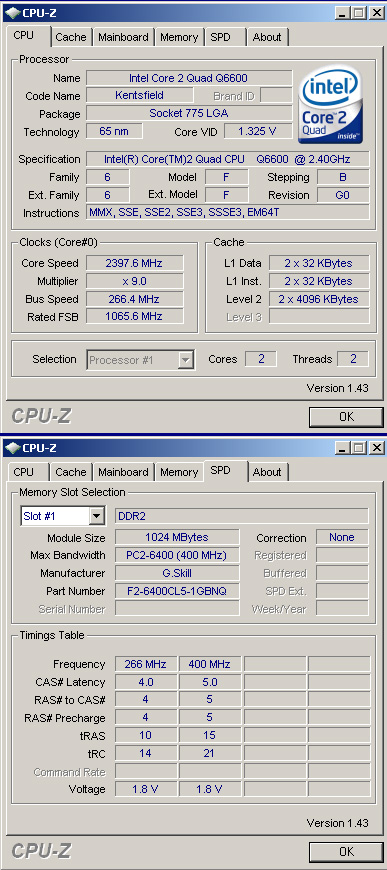Click the tRAS 10 cell
Image resolution: width=387 pixels, height=870 pixels.
tap(145, 735)
